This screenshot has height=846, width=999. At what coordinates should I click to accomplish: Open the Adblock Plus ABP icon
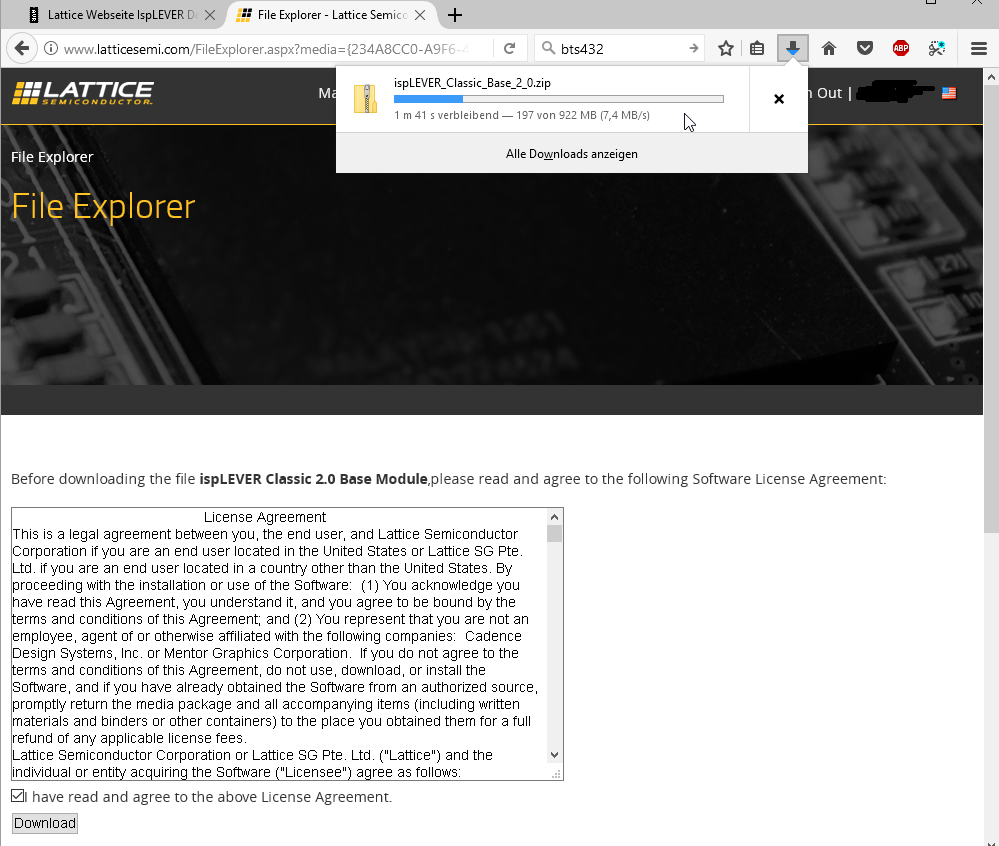[x=901, y=48]
